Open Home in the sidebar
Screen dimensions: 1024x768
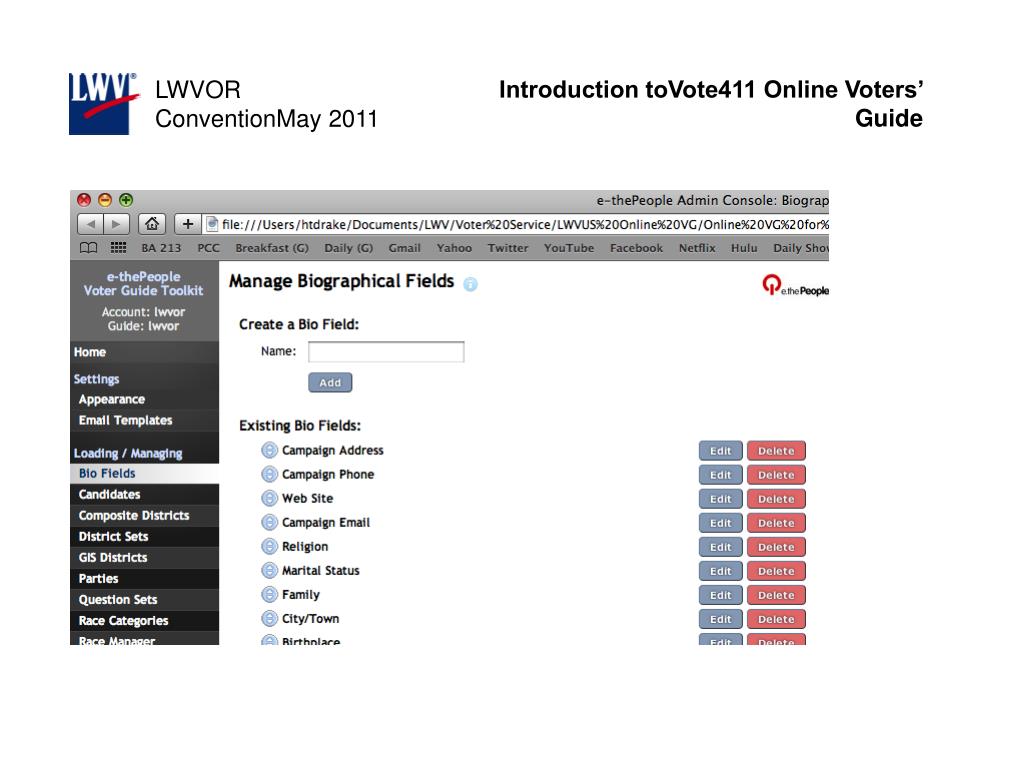pos(144,352)
